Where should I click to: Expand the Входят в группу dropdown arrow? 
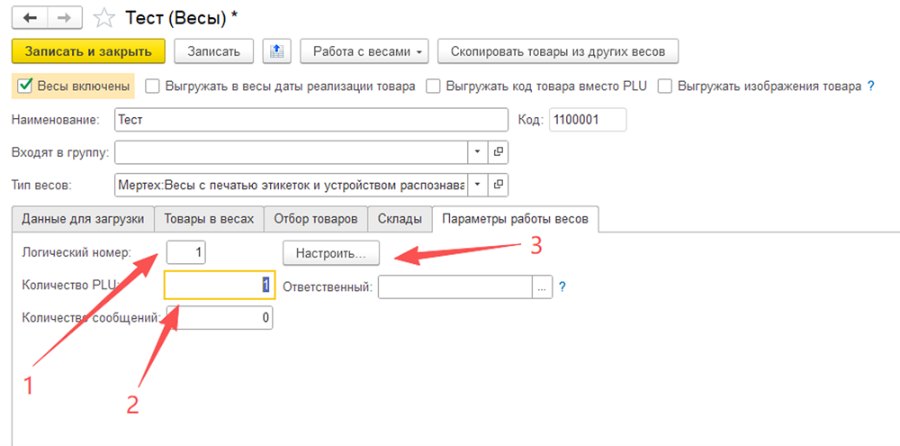[x=478, y=152]
